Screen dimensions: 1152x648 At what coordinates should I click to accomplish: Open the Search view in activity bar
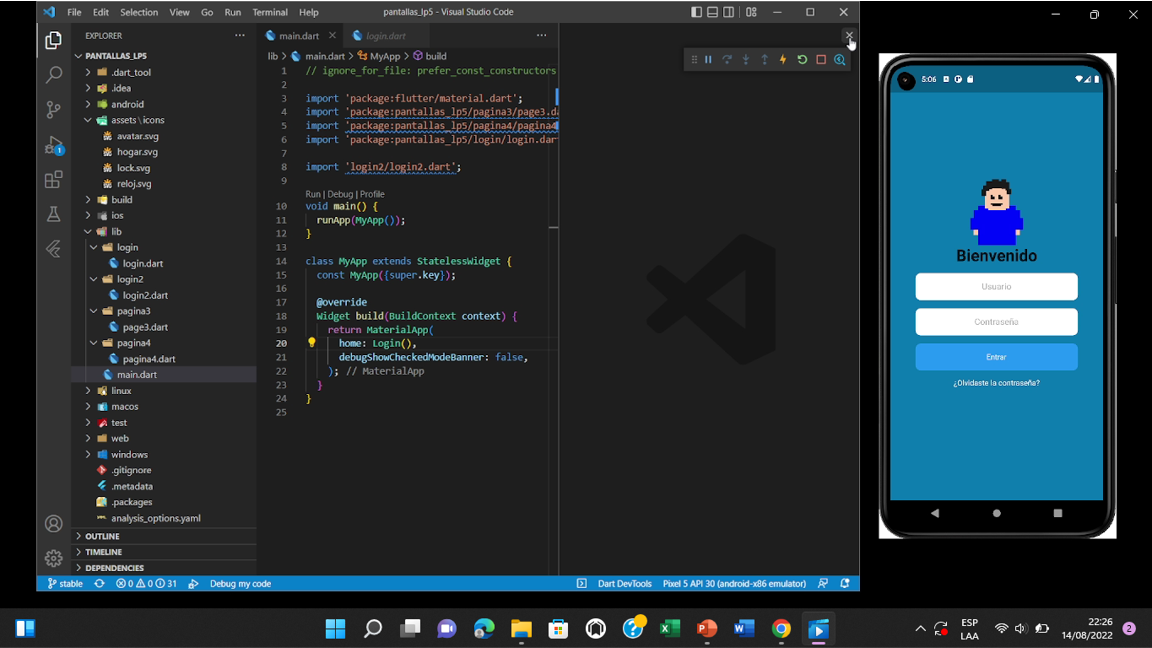53,74
